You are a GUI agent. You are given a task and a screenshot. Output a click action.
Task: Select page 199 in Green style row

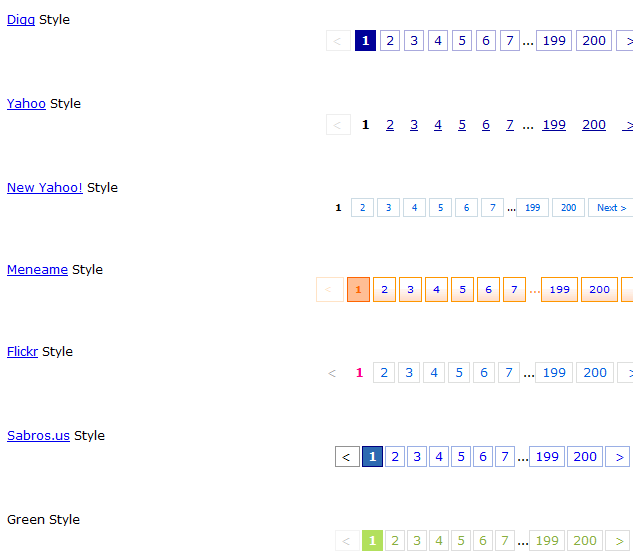pos(547,541)
